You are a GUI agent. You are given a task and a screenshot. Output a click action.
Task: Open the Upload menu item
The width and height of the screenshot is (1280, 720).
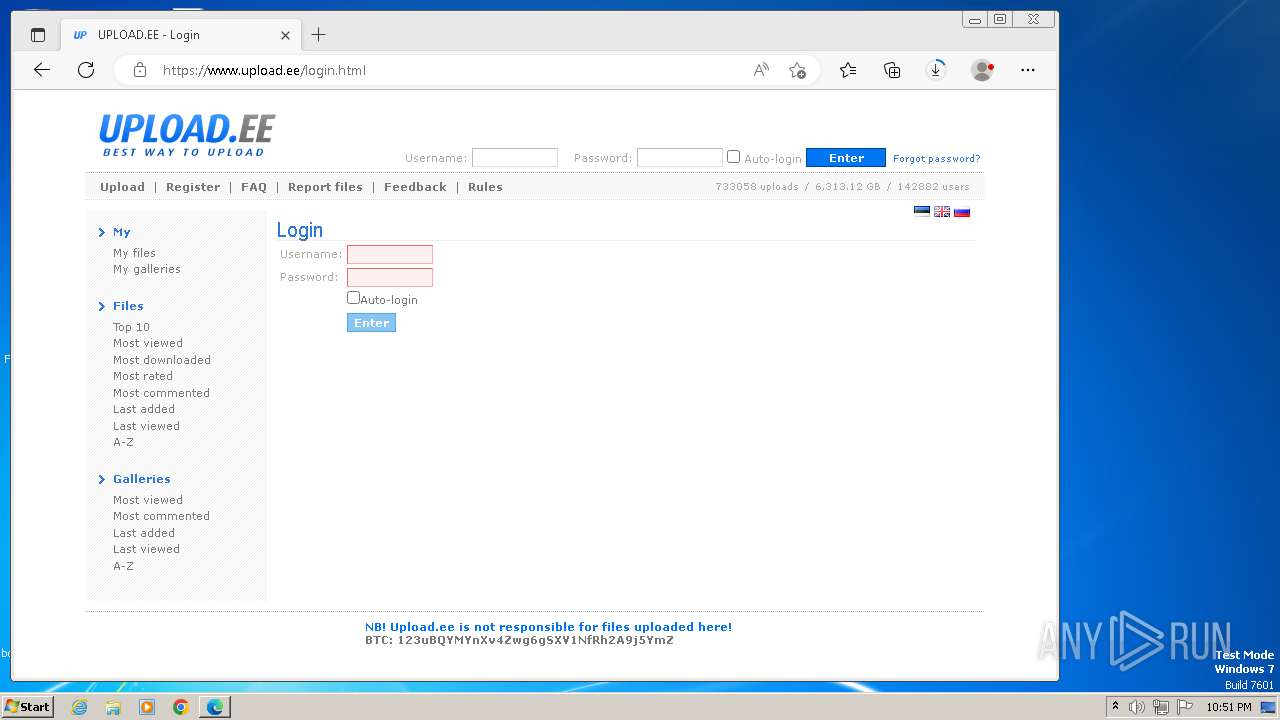(122, 187)
